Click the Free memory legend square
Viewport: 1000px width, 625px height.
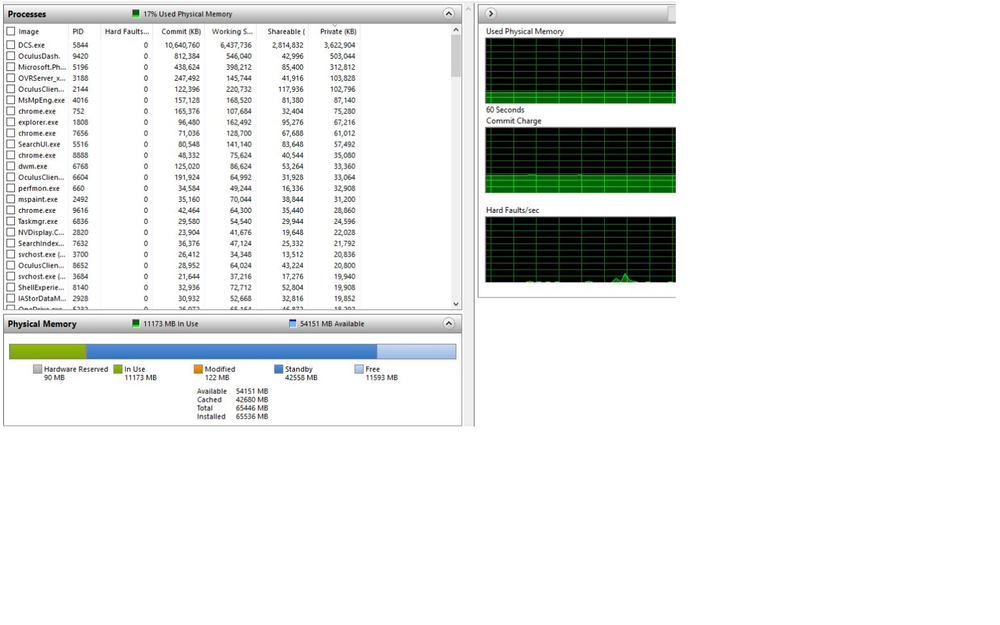tap(357, 369)
